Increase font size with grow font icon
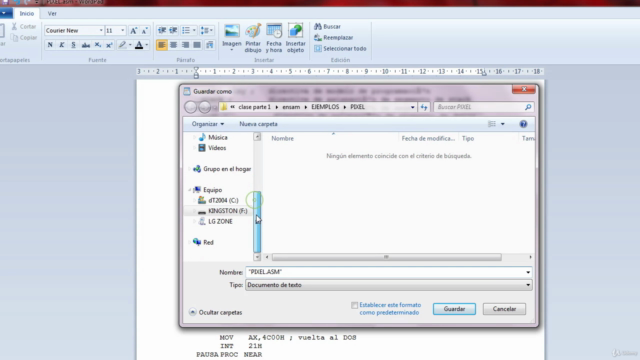 tap(133, 31)
